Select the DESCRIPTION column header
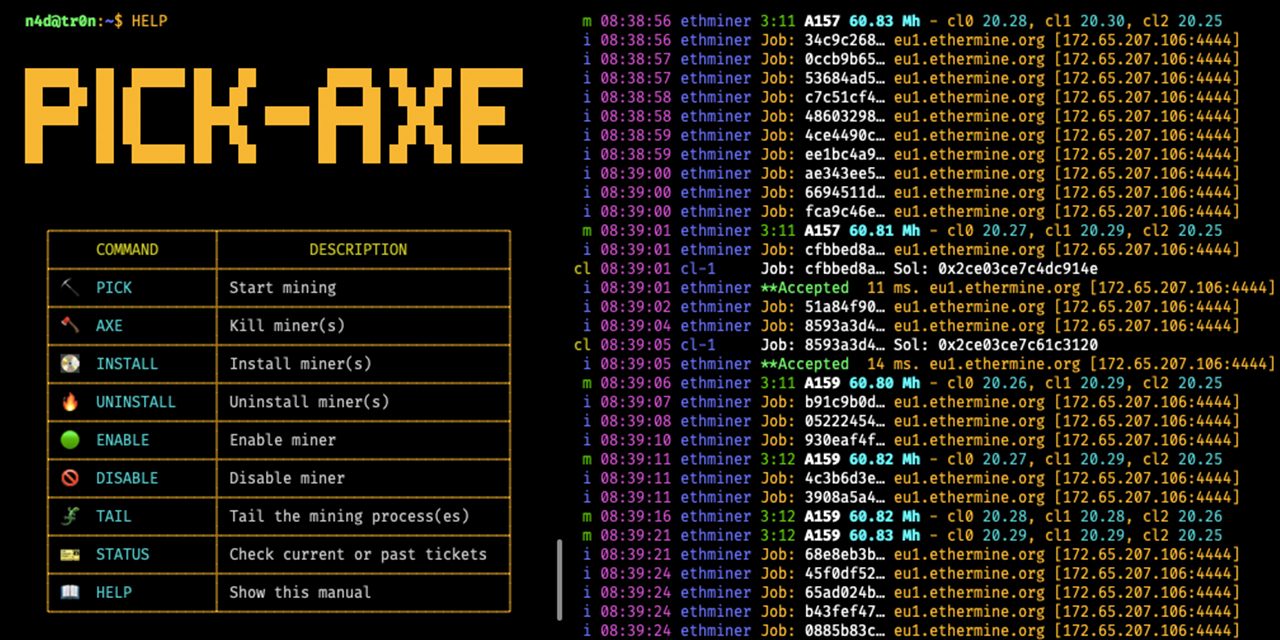 point(358,249)
